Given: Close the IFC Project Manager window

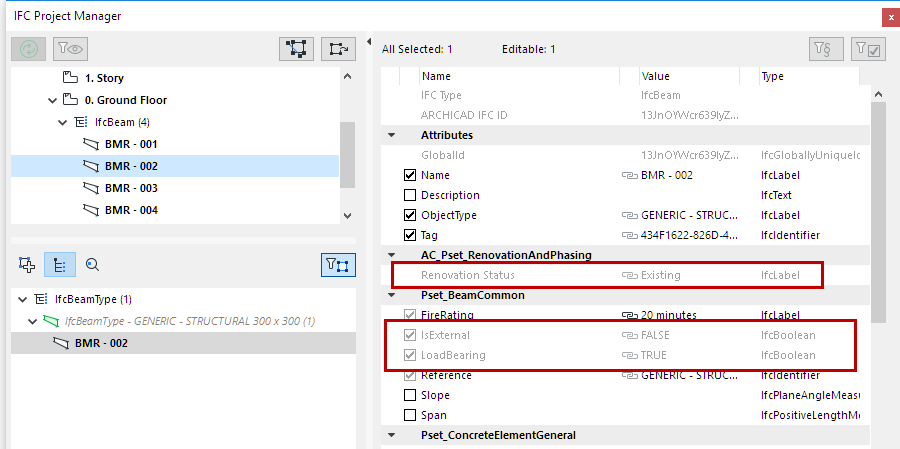Looking at the screenshot, I should (890, 17).
